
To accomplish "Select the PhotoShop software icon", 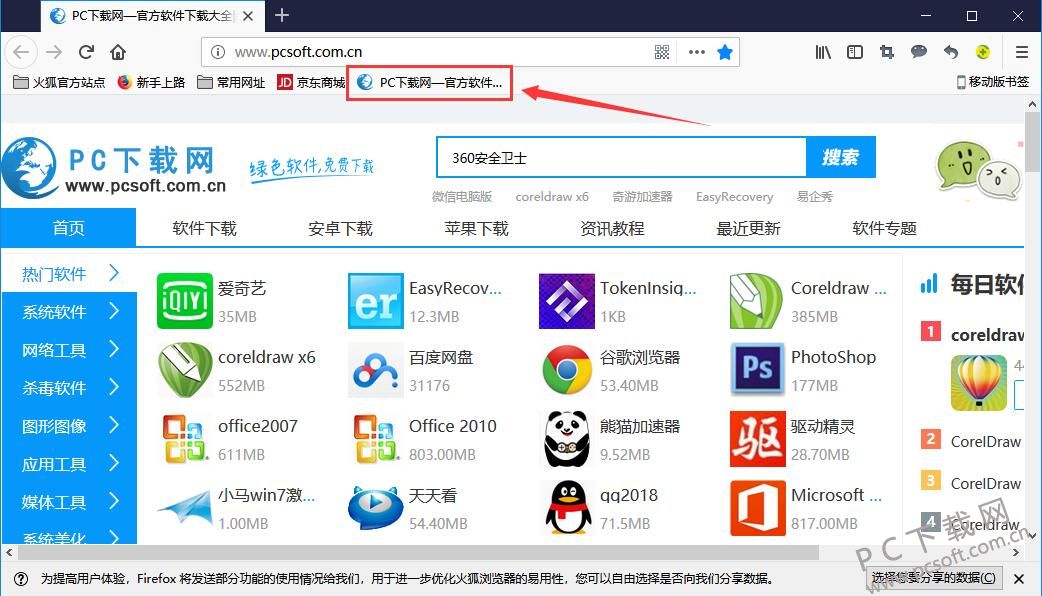I will click(x=757, y=370).
